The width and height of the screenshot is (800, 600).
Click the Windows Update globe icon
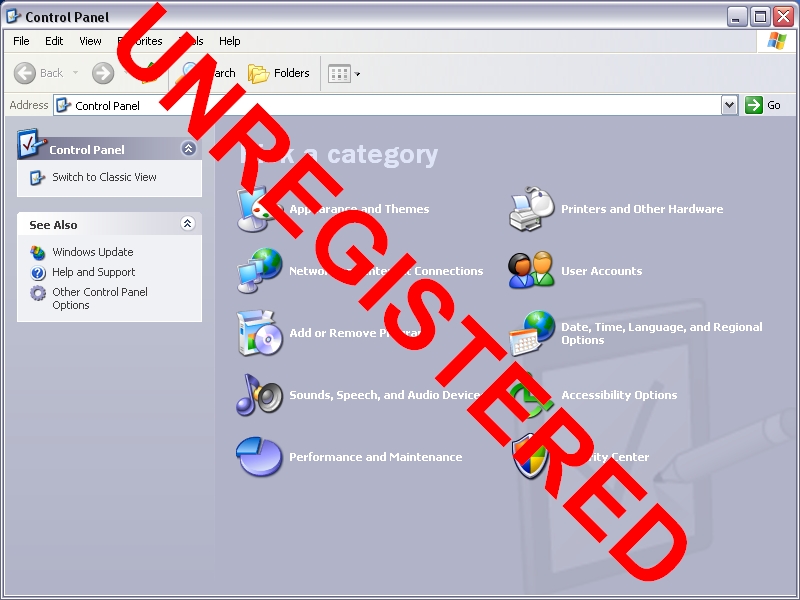point(37,252)
